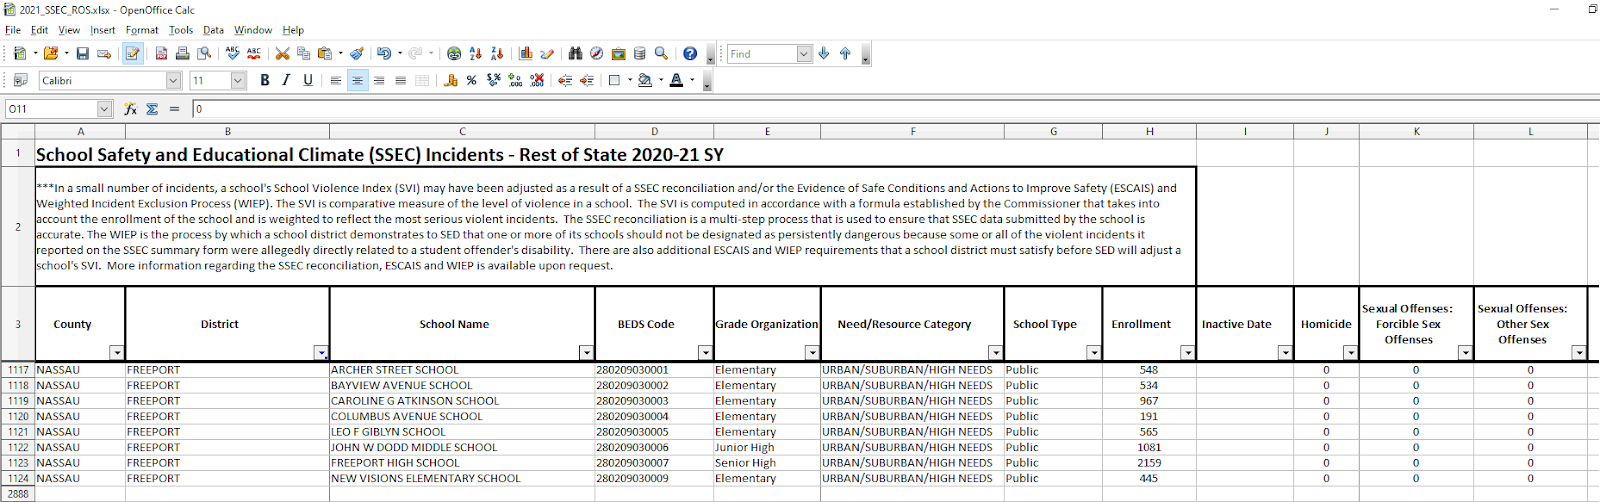
Task: Open the Font Color dropdown arrow
Action: pyautogui.click(x=692, y=80)
